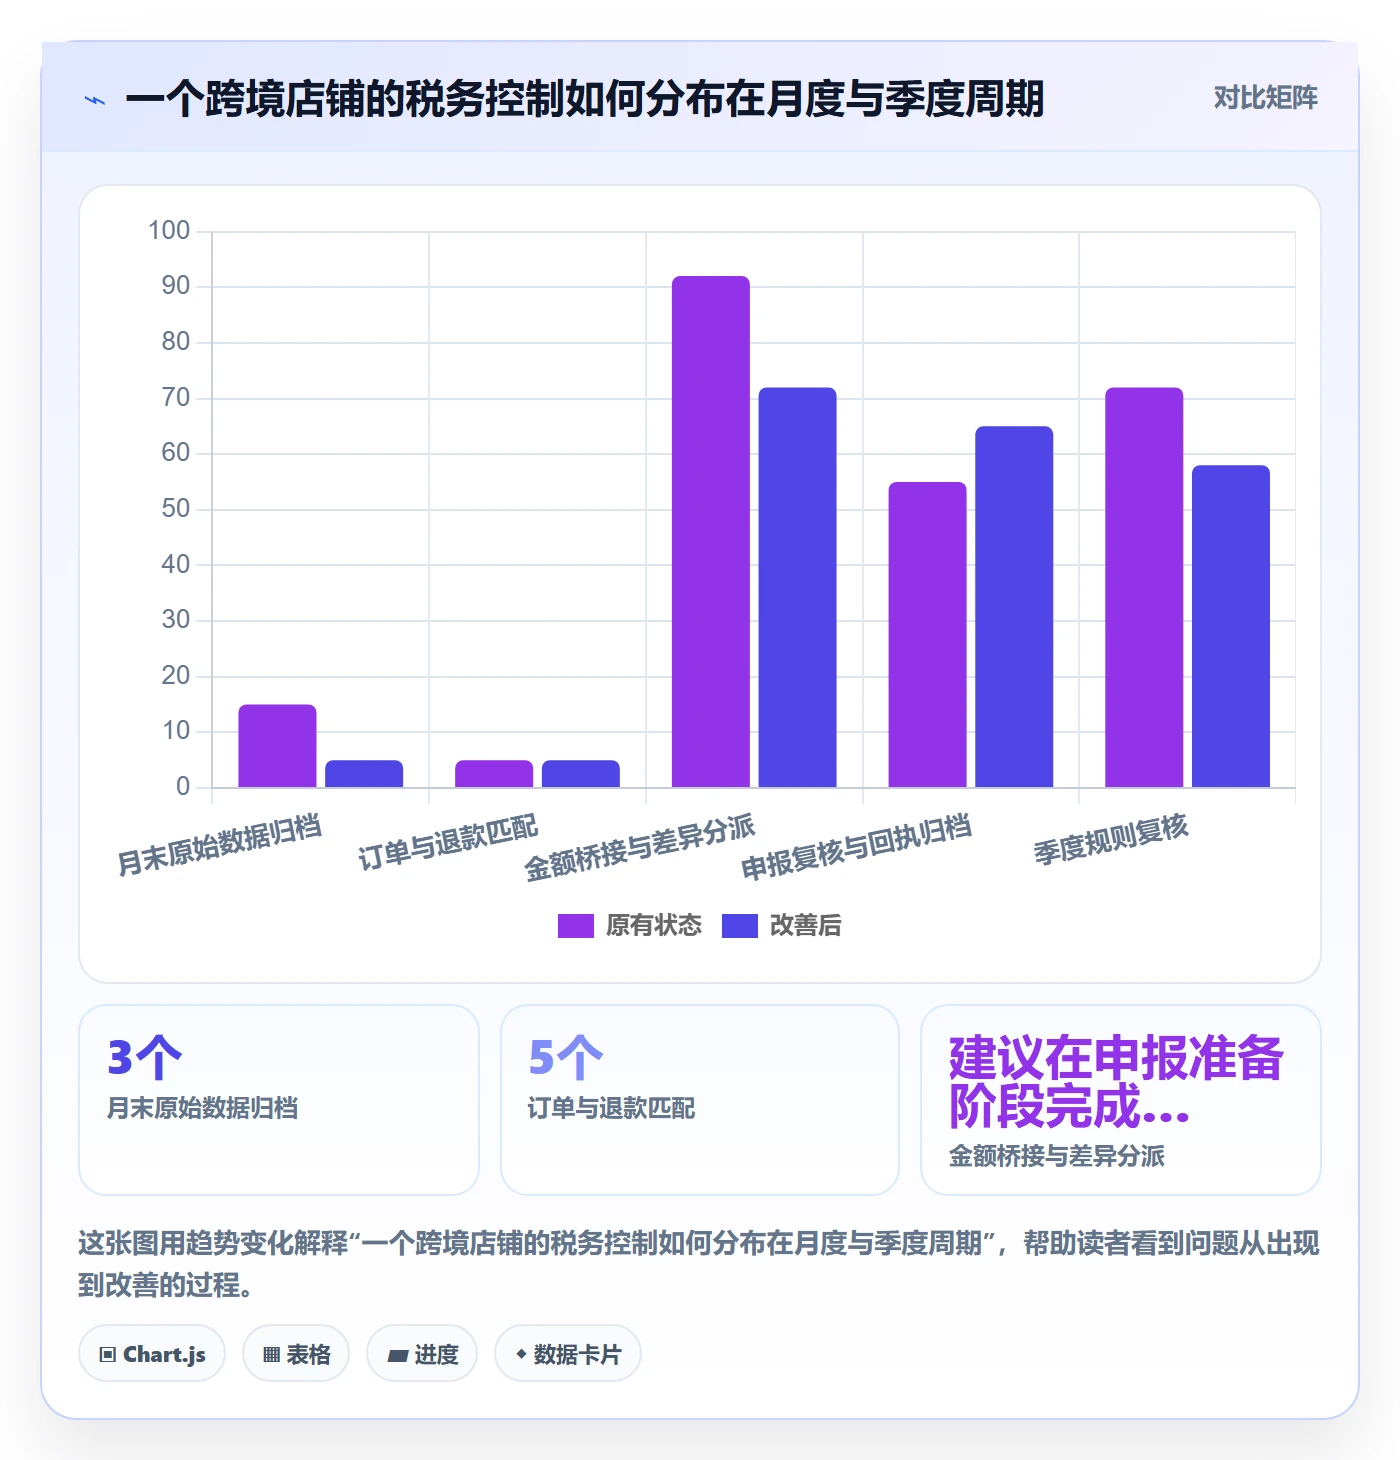Click the 金额桥接与差异分派 x-axis label
Image resolution: width=1400 pixels, height=1460 pixels.
click(640, 847)
